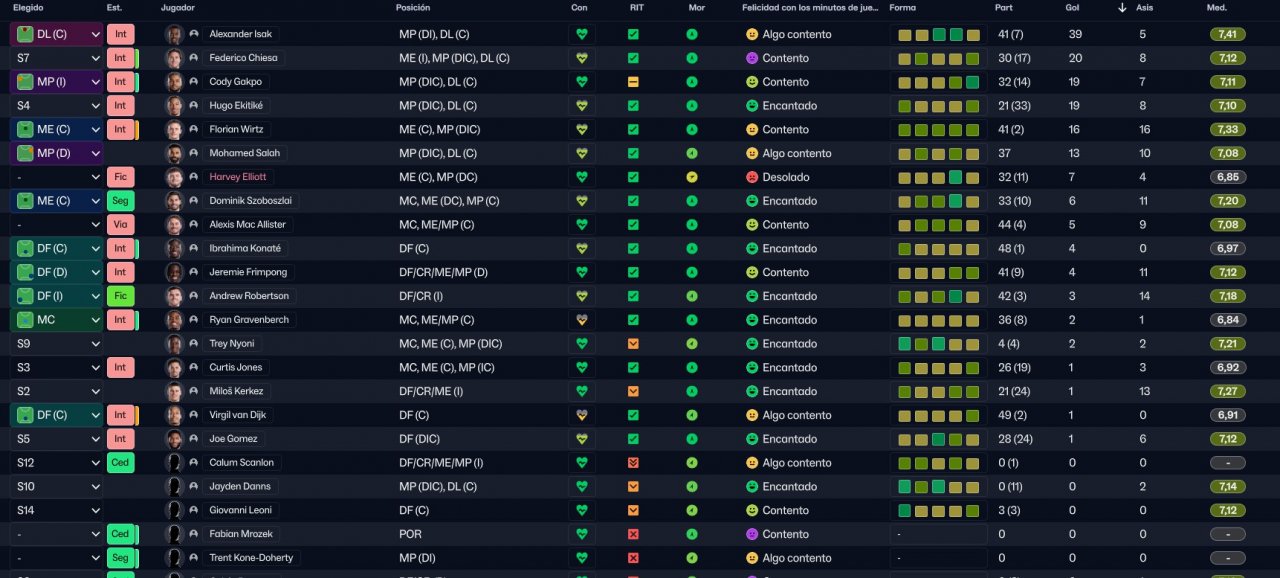
Task: Open the MC selection dropdown for Gravenberch
Action: coord(57,320)
